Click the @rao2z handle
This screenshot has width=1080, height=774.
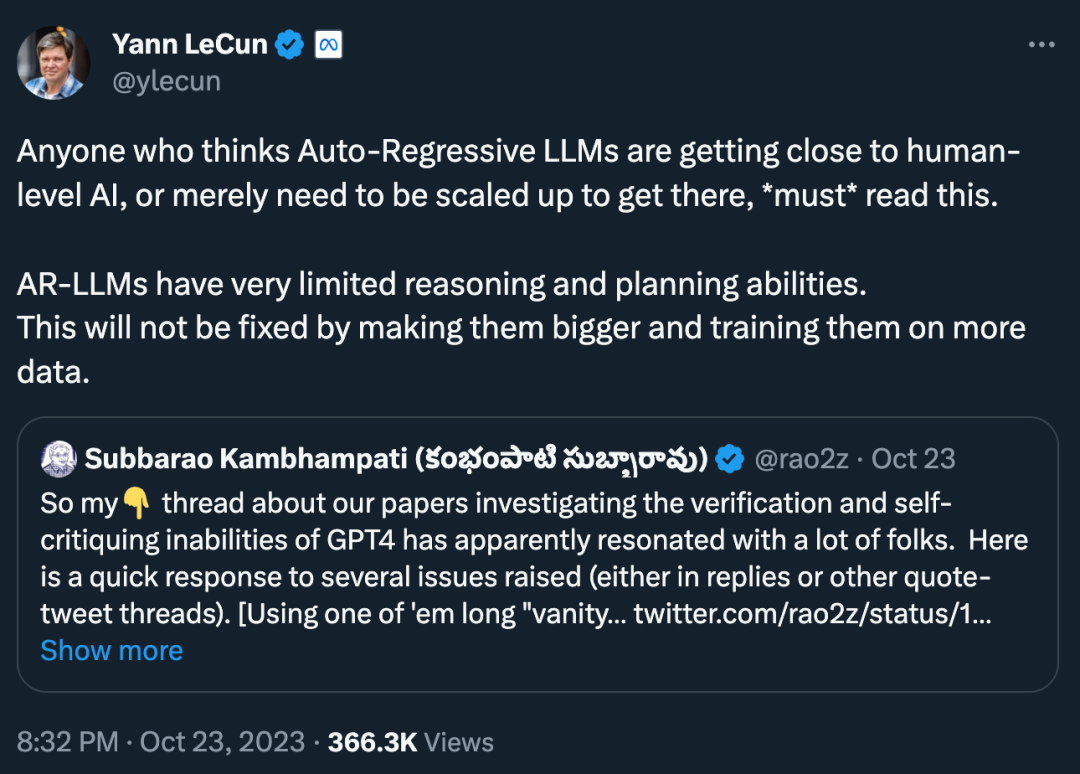pos(804,458)
